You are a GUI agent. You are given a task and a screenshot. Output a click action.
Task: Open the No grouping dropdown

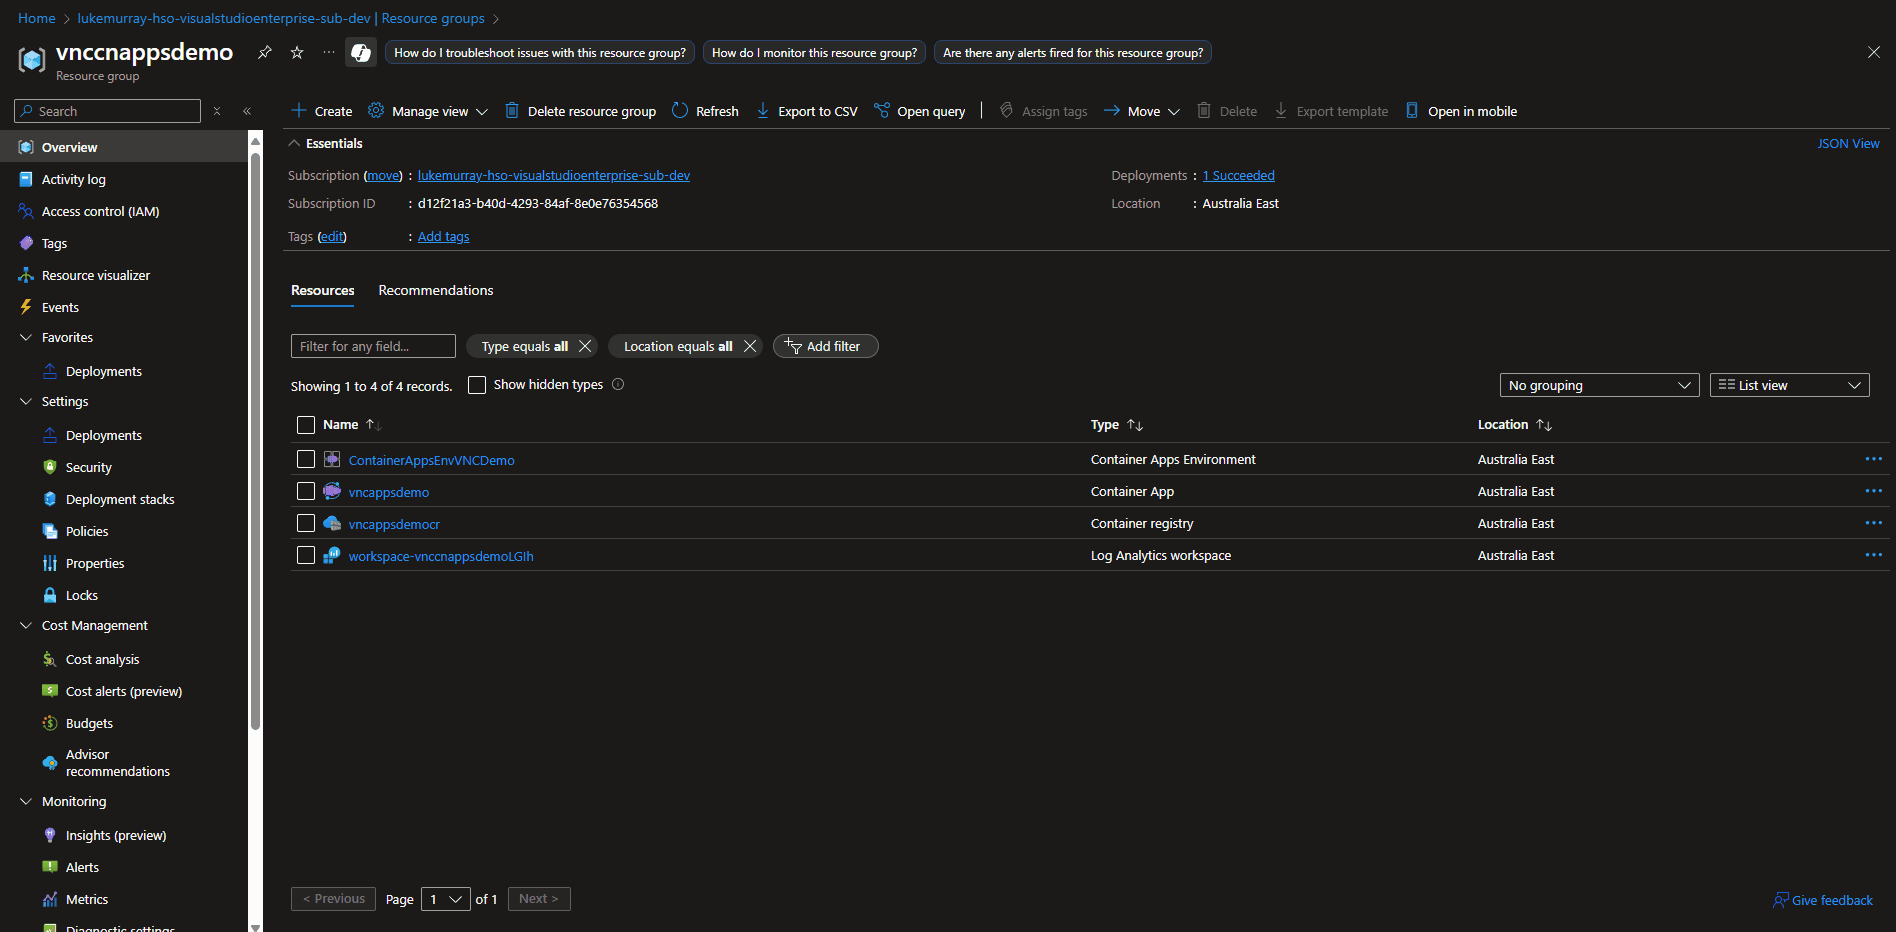tap(1599, 385)
